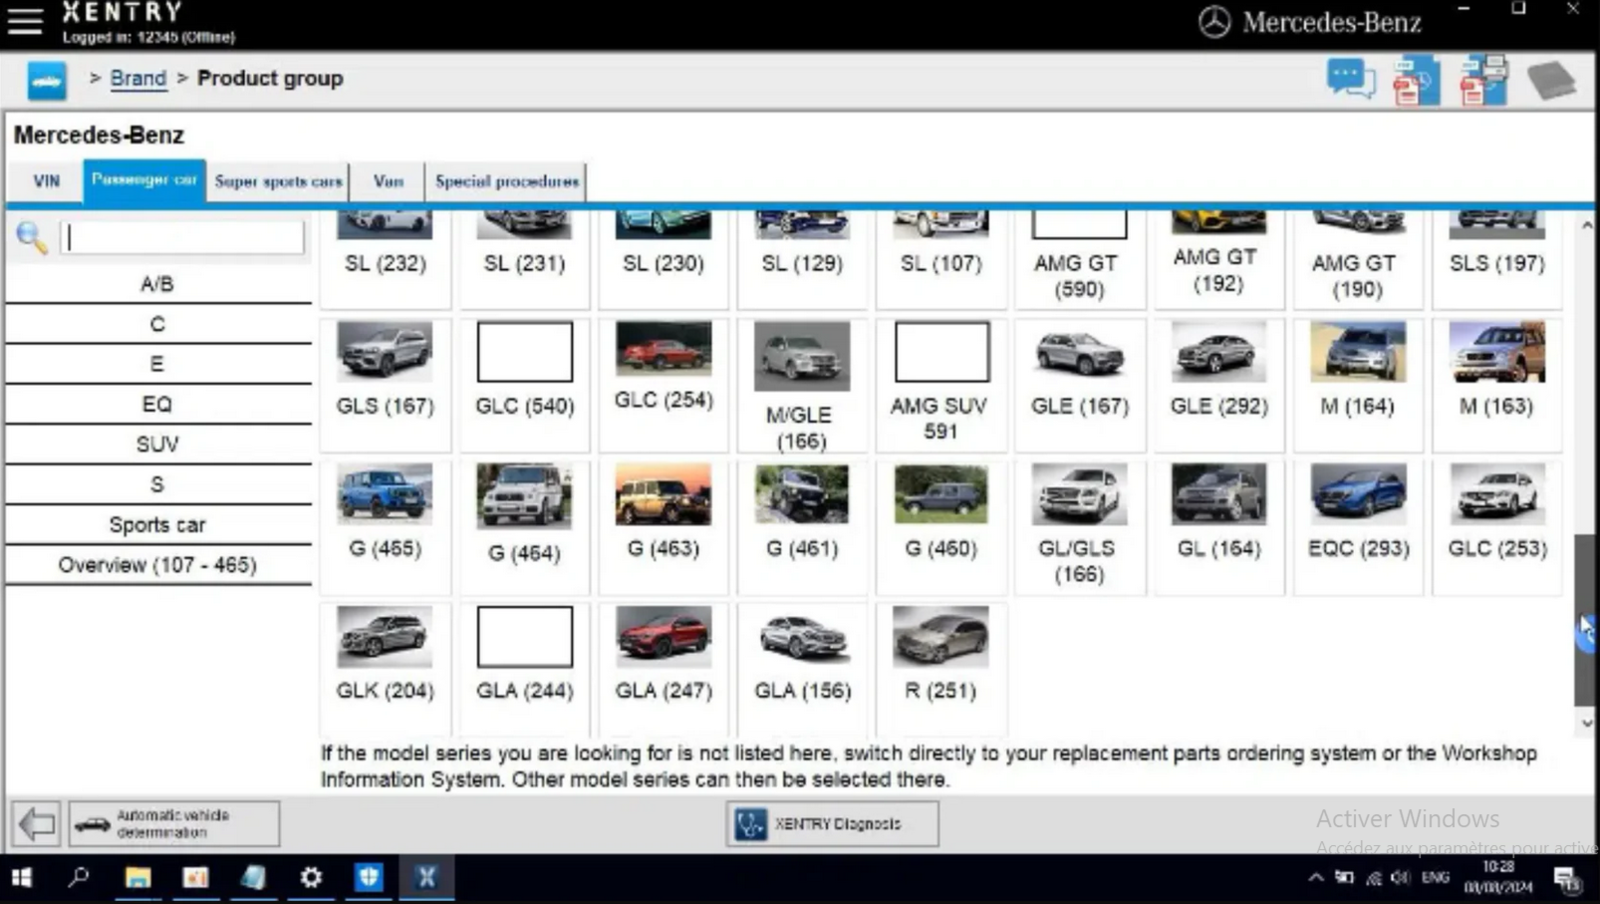Click the gray eraser/book icon
Screen dimensions: 1600x904
[1551, 80]
